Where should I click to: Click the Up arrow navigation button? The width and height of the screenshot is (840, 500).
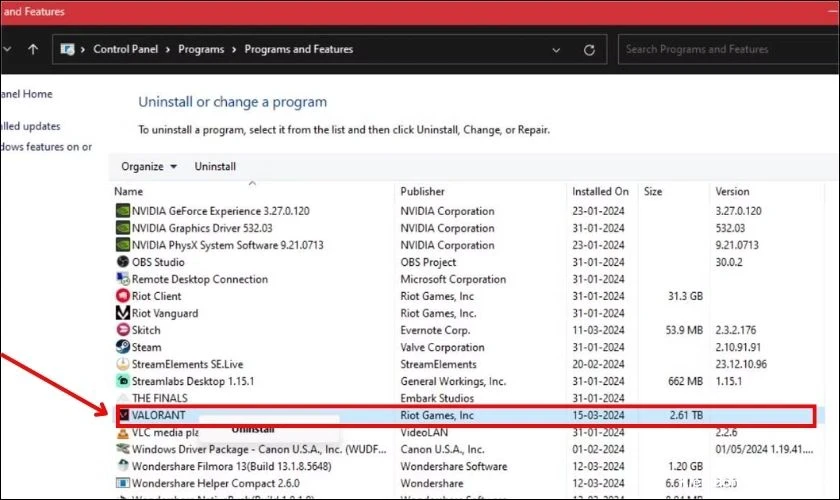[33, 49]
